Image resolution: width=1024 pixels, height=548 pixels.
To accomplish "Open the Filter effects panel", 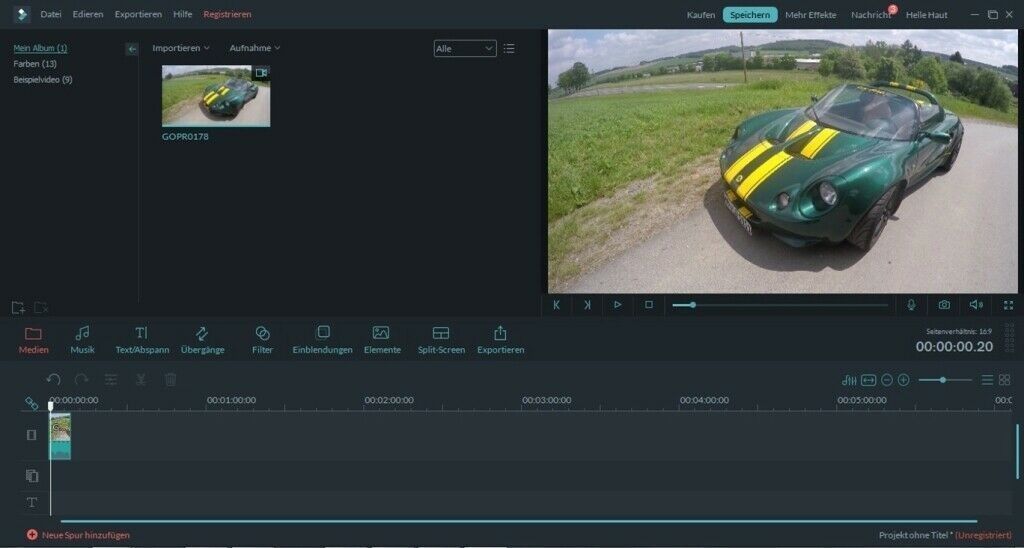I will tap(262, 339).
